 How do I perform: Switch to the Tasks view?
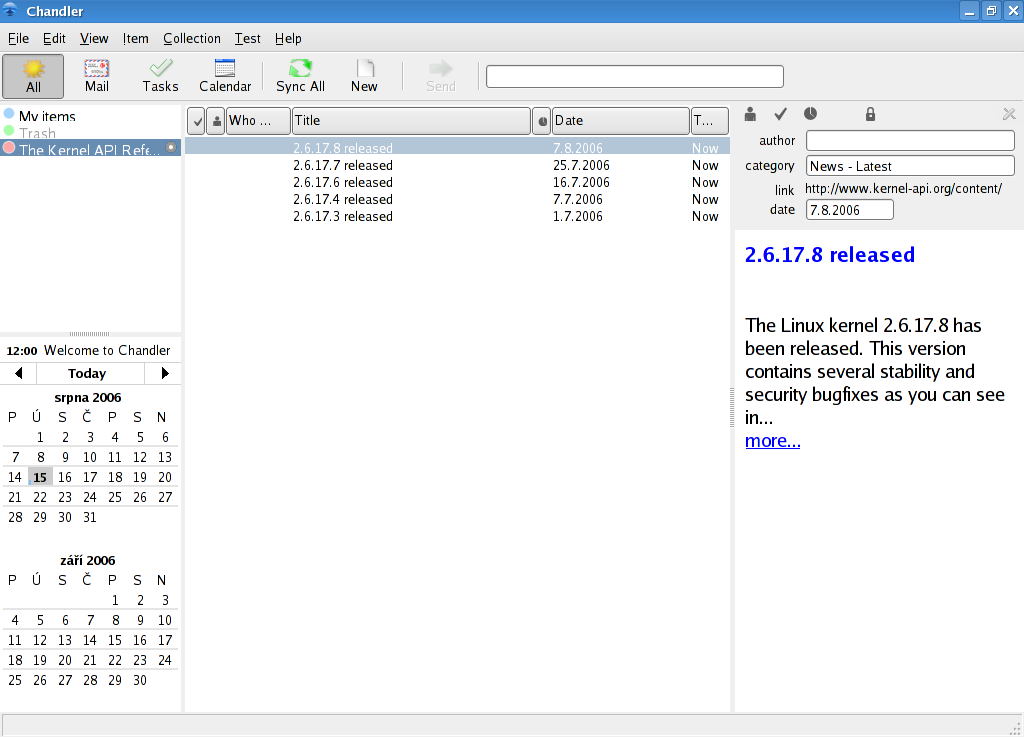tap(161, 76)
